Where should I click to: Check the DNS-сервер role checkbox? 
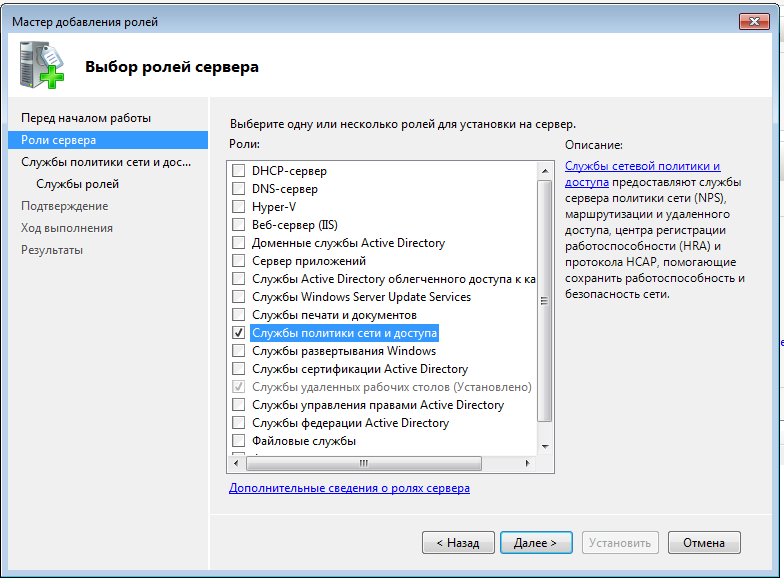(238, 189)
